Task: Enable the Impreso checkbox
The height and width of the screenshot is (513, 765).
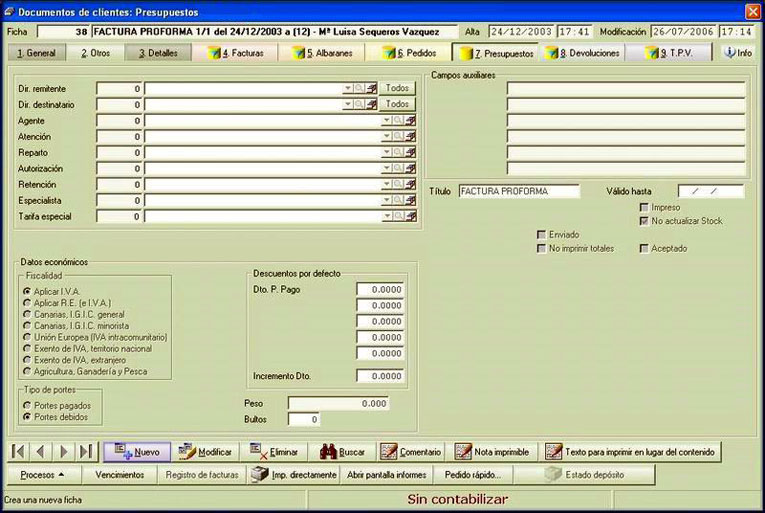Action: (644, 207)
